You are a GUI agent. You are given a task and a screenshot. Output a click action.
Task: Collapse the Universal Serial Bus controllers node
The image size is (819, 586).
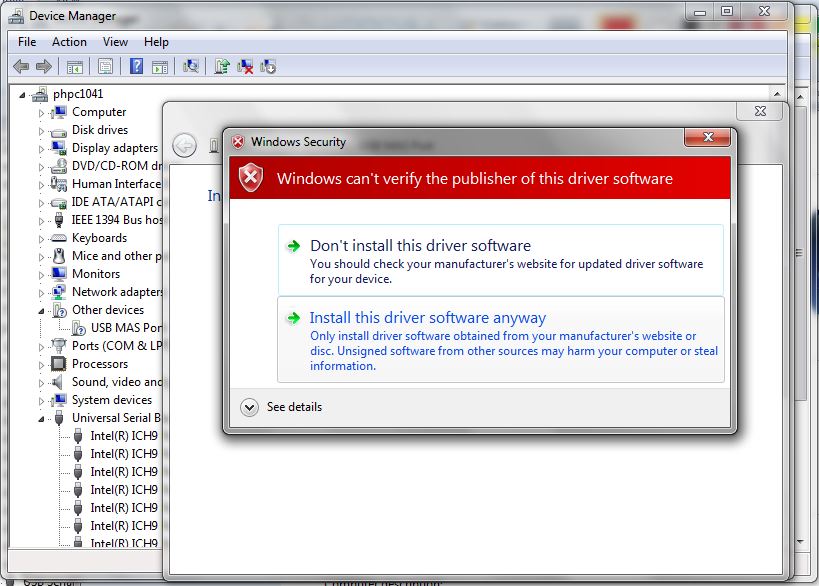(x=41, y=419)
